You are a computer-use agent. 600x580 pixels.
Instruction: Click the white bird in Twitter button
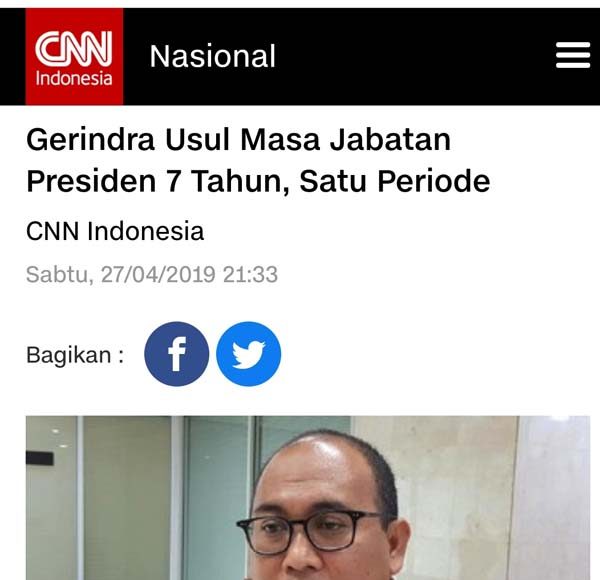(249, 355)
